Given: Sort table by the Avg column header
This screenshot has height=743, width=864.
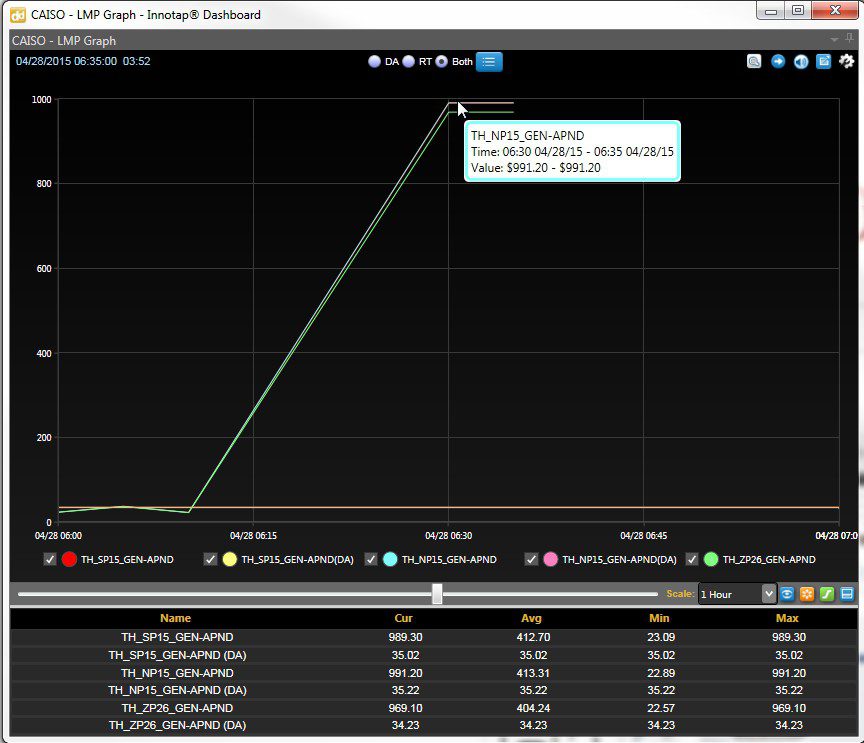Looking at the screenshot, I should pyautogui.click(x=532, y=618).
